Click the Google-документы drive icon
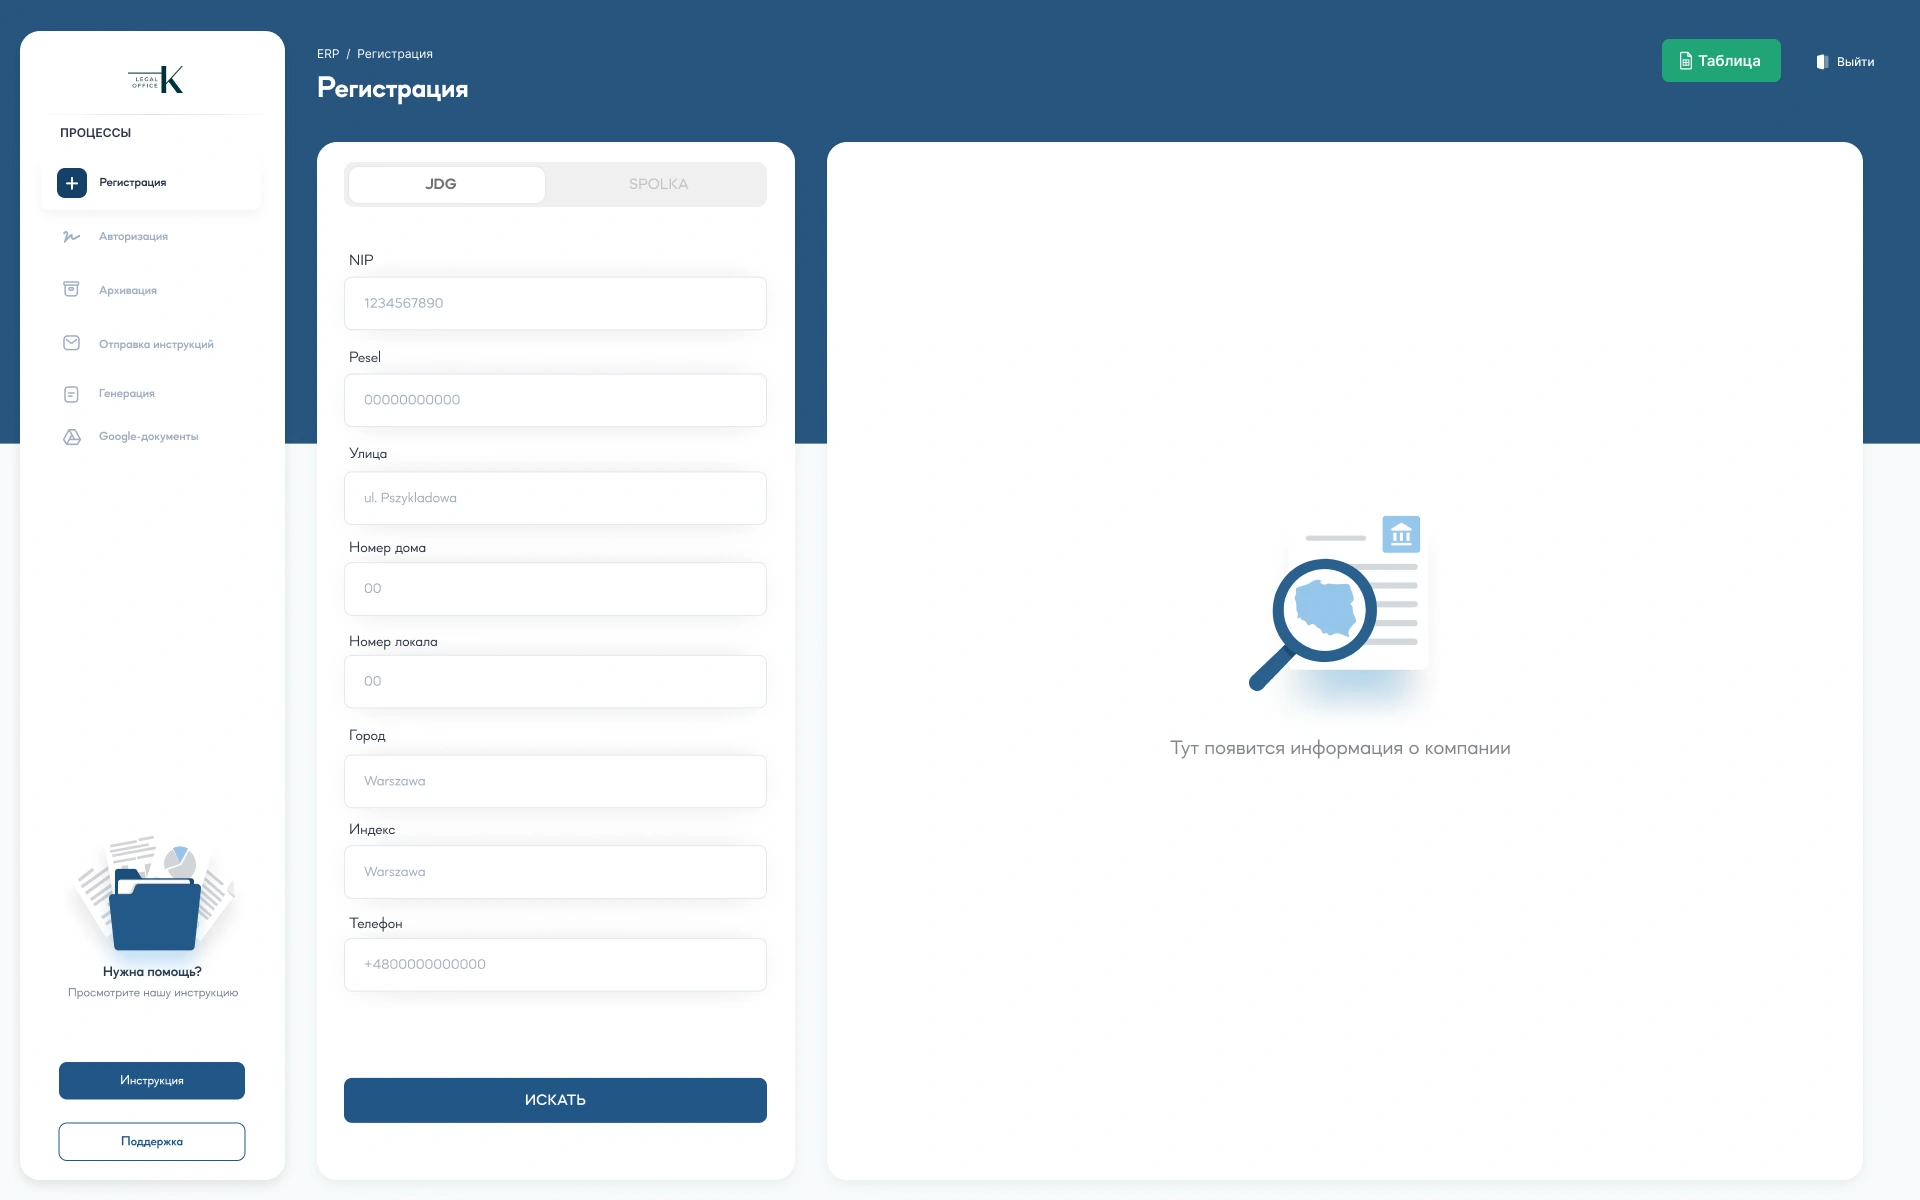Screen dimensions: 1920x1200 coord(71,437)
